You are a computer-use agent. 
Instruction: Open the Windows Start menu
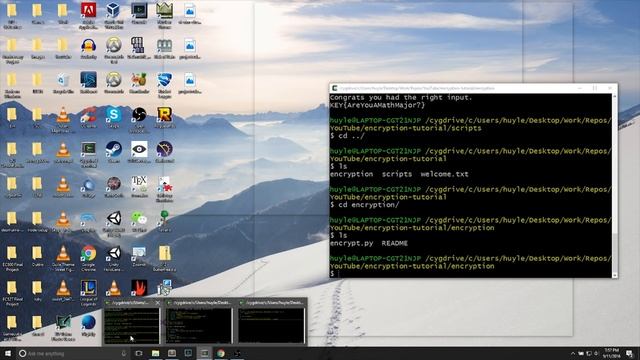point(7,353)
